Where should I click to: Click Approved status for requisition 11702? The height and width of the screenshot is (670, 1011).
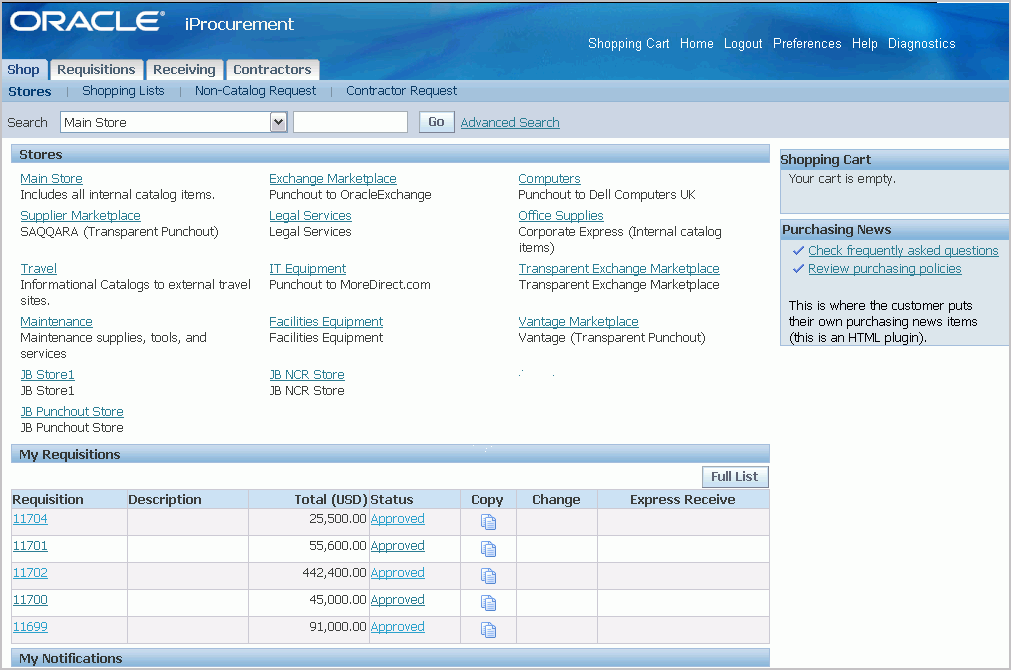tap(397, 573)
